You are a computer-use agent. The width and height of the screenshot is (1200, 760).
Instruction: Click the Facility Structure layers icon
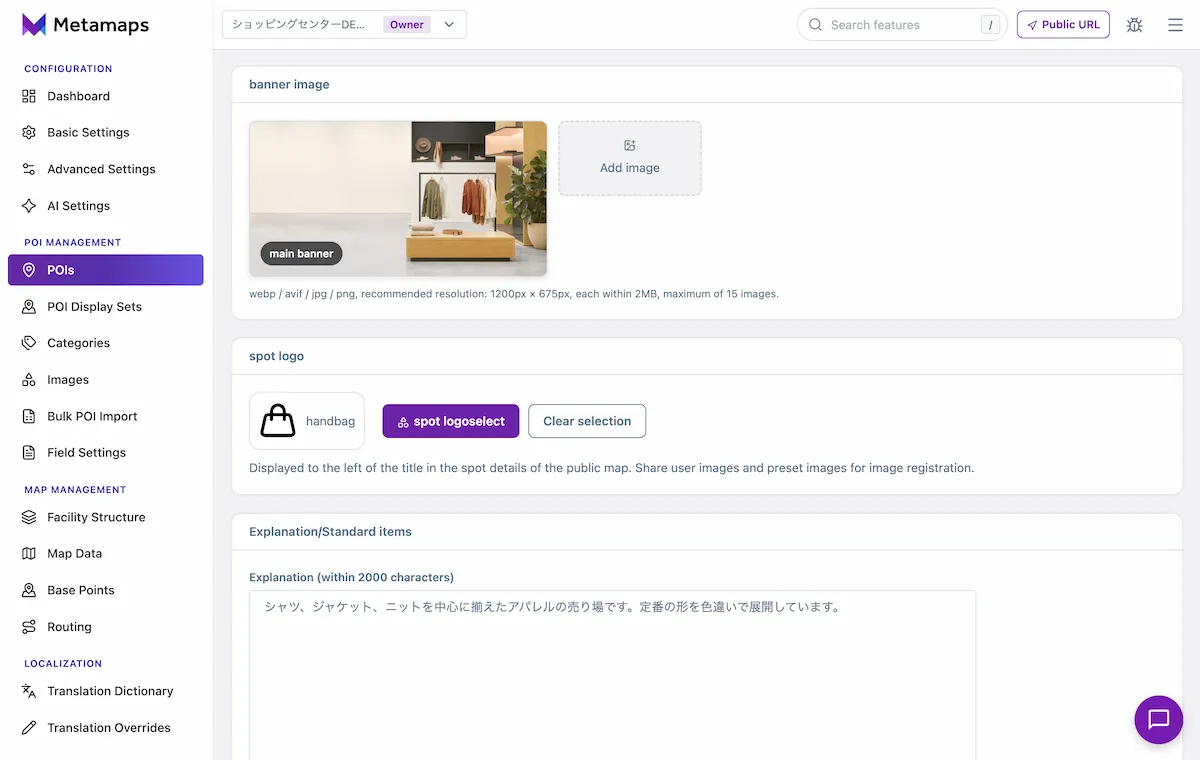pos(29,517)
